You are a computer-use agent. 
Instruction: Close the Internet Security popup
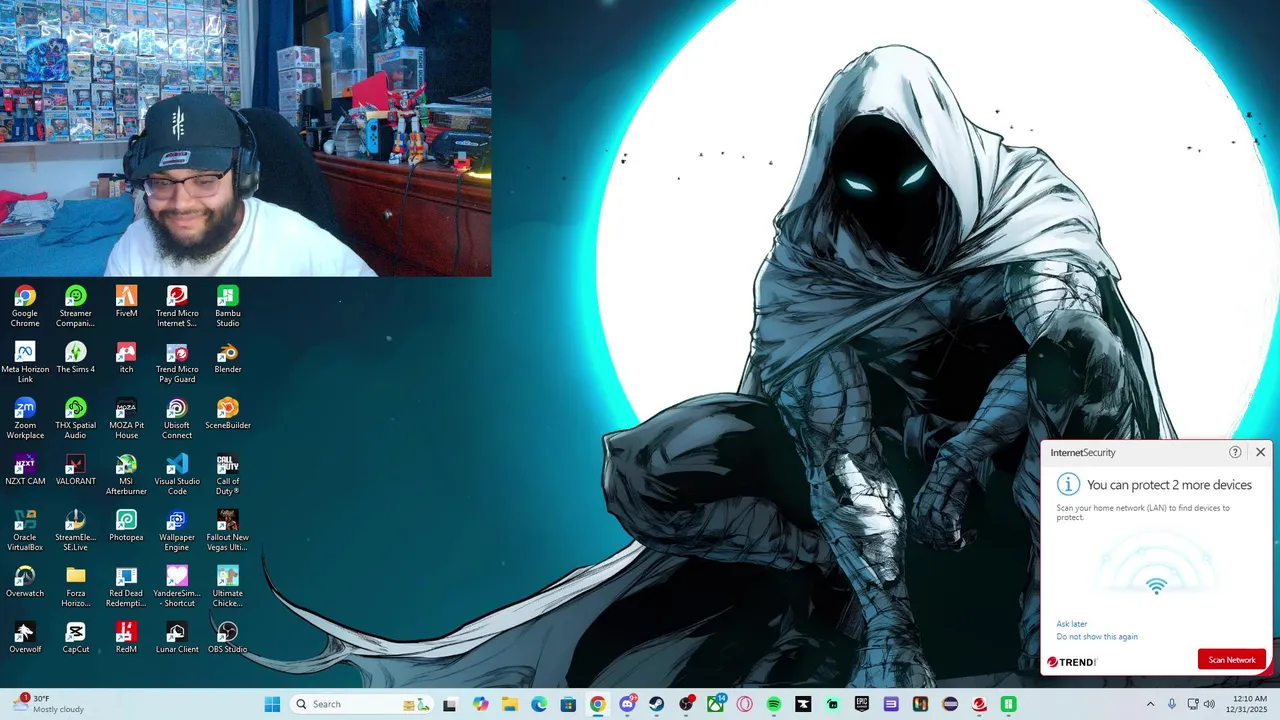[1260, 452]
